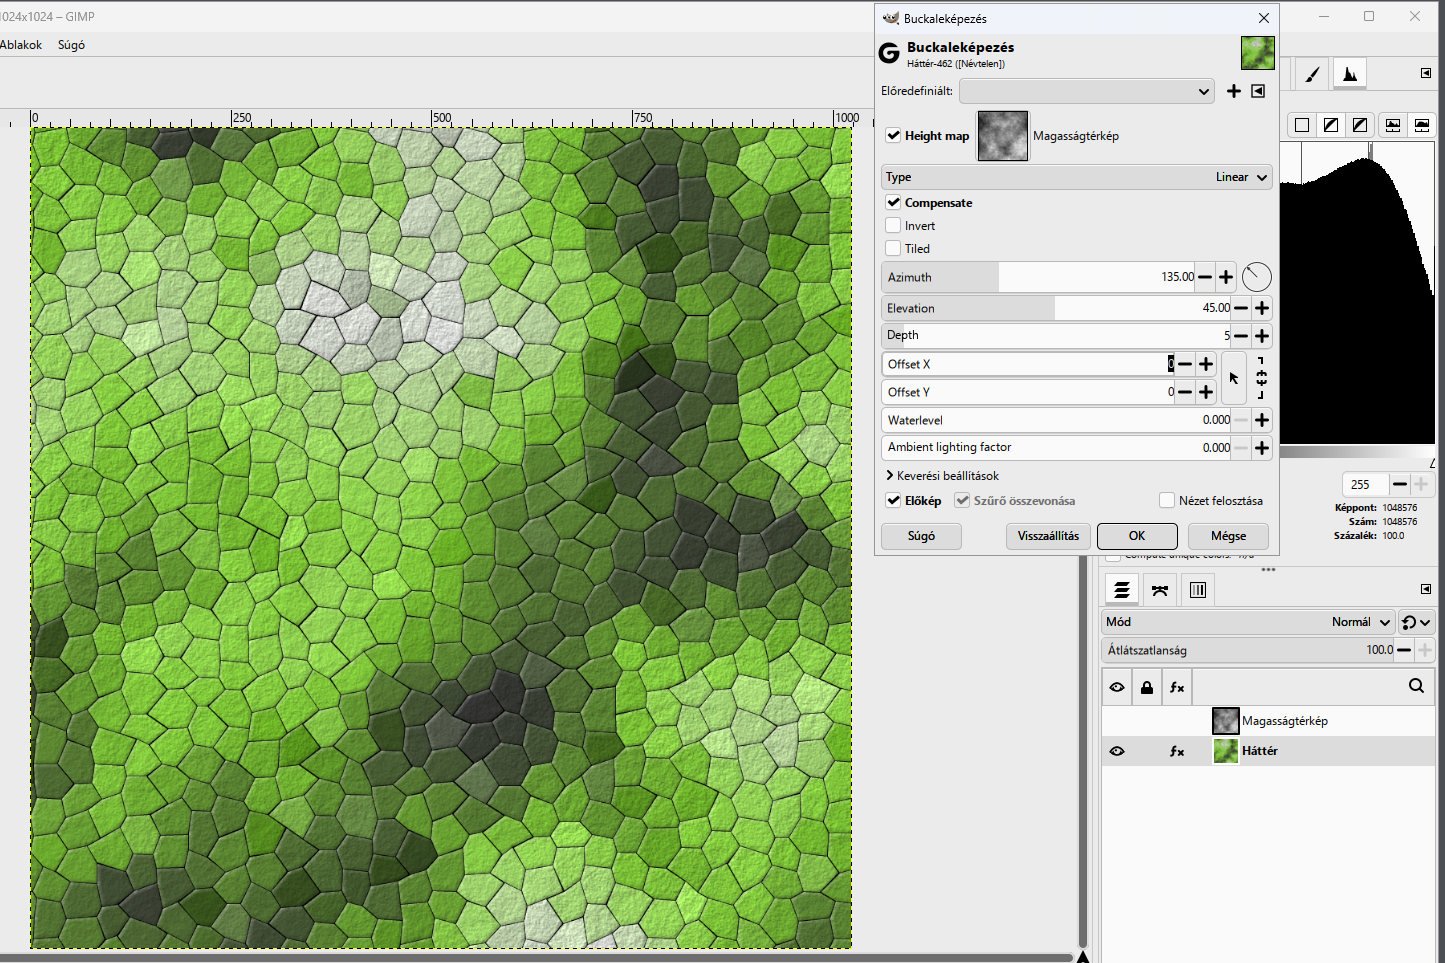This screenshot has height=963, width=1445.
Task: Open the presets menu arrow icon beside plus
Action: pos(1258,91)
